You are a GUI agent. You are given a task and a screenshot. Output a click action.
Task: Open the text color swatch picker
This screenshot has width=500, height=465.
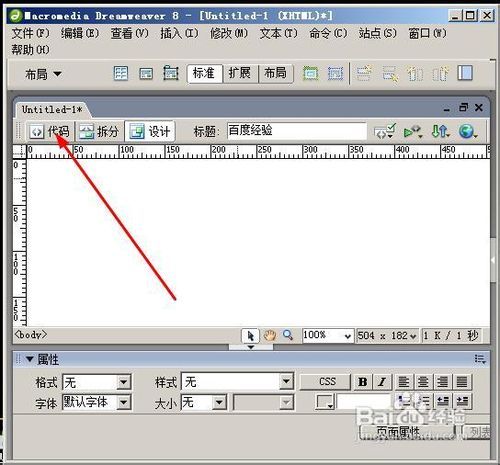[325, 402]
